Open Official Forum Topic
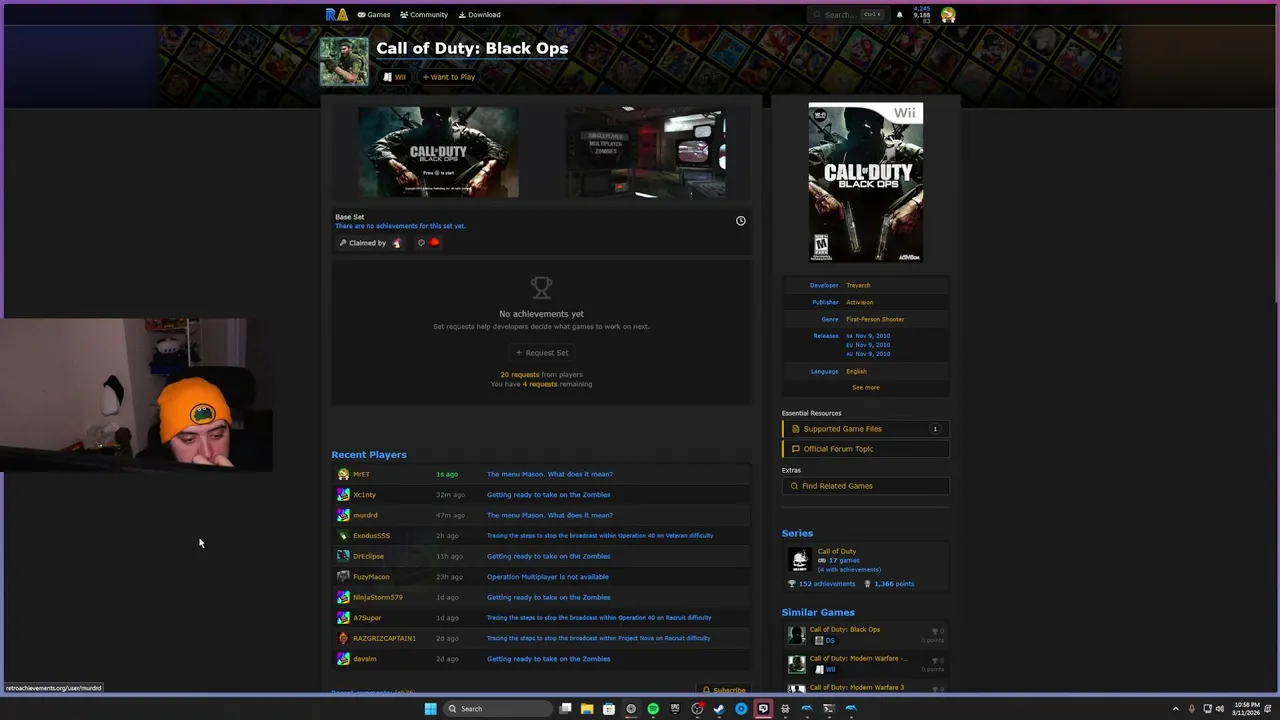The image size is (1280, 720). click(865, 449)
